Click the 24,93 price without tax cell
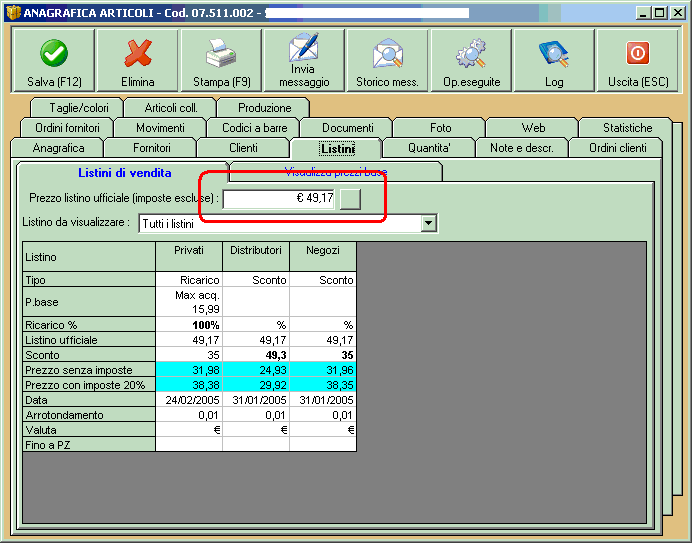The image size is (692, 543). [x=256, y=370]
